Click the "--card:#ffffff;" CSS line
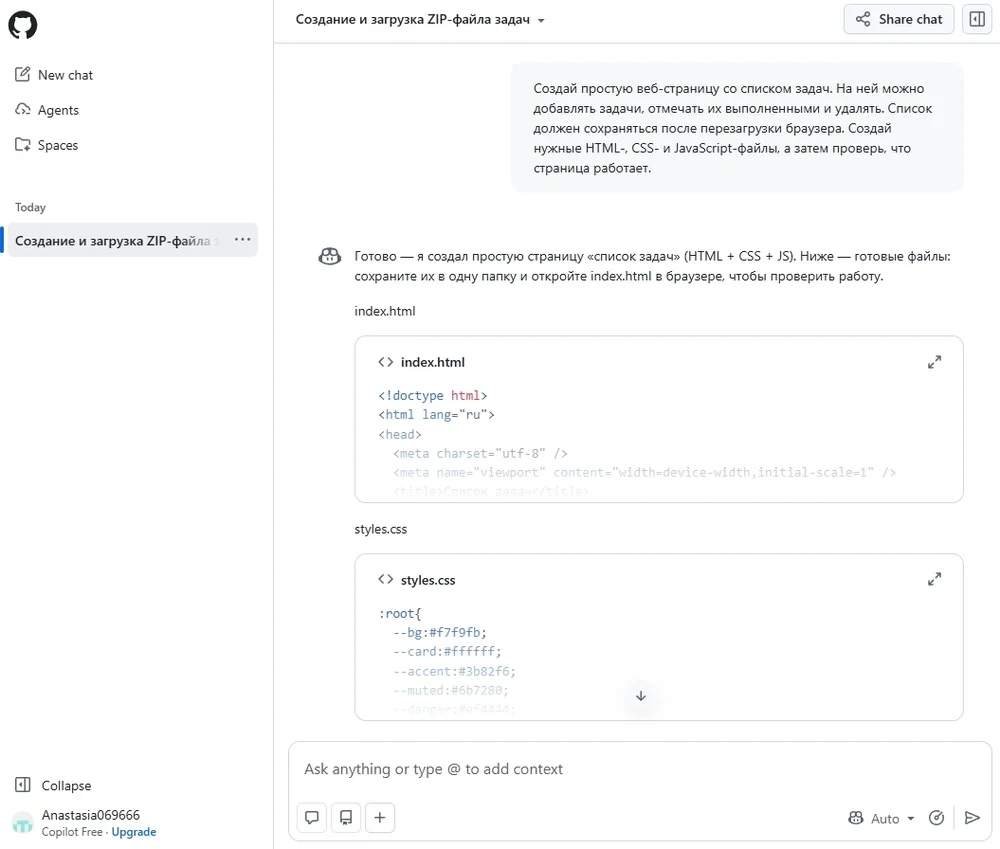Image resolution: width=1000 pixels, height=849 pixels. (x=447, y=651)
